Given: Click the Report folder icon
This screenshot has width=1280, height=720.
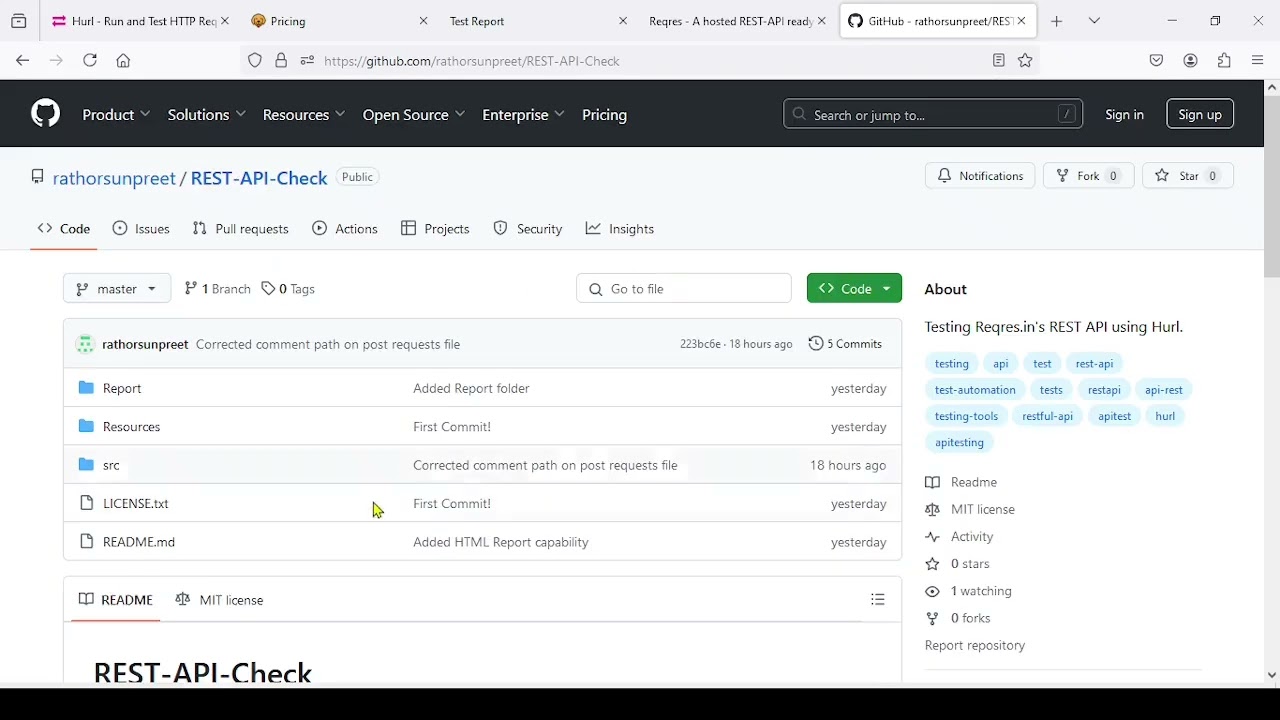Looking at the screenshot, I should (86, 388).
